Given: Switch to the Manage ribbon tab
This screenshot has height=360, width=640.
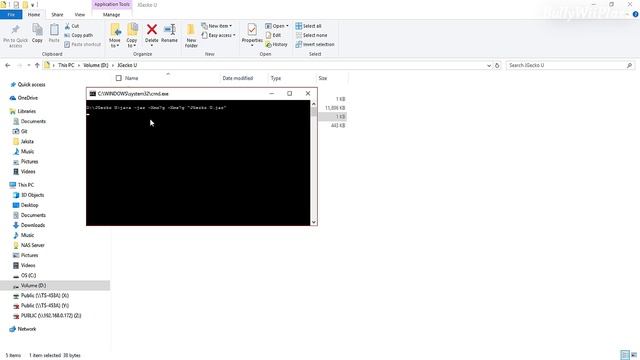Looking at the screenshot, I should [x=111, y=14].
